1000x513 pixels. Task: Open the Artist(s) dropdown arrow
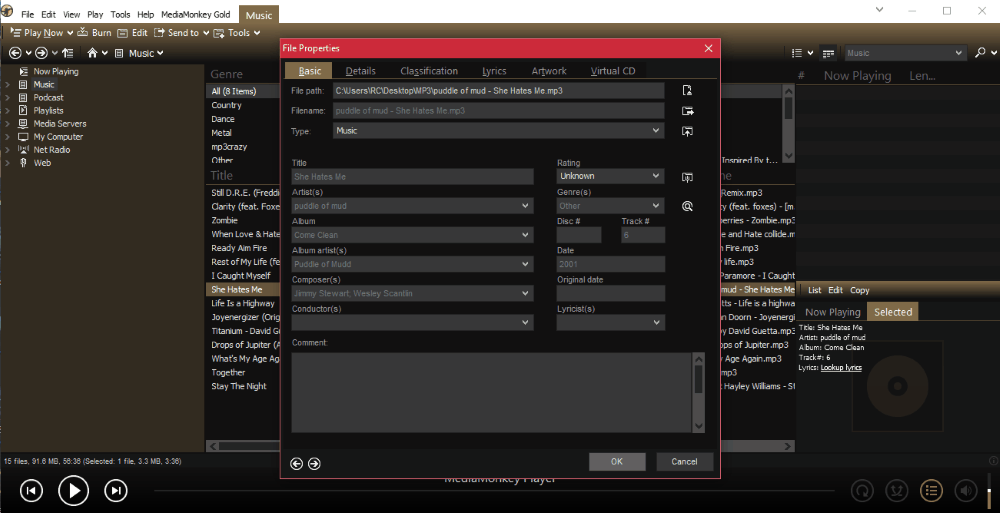click(x=526, y=206)
